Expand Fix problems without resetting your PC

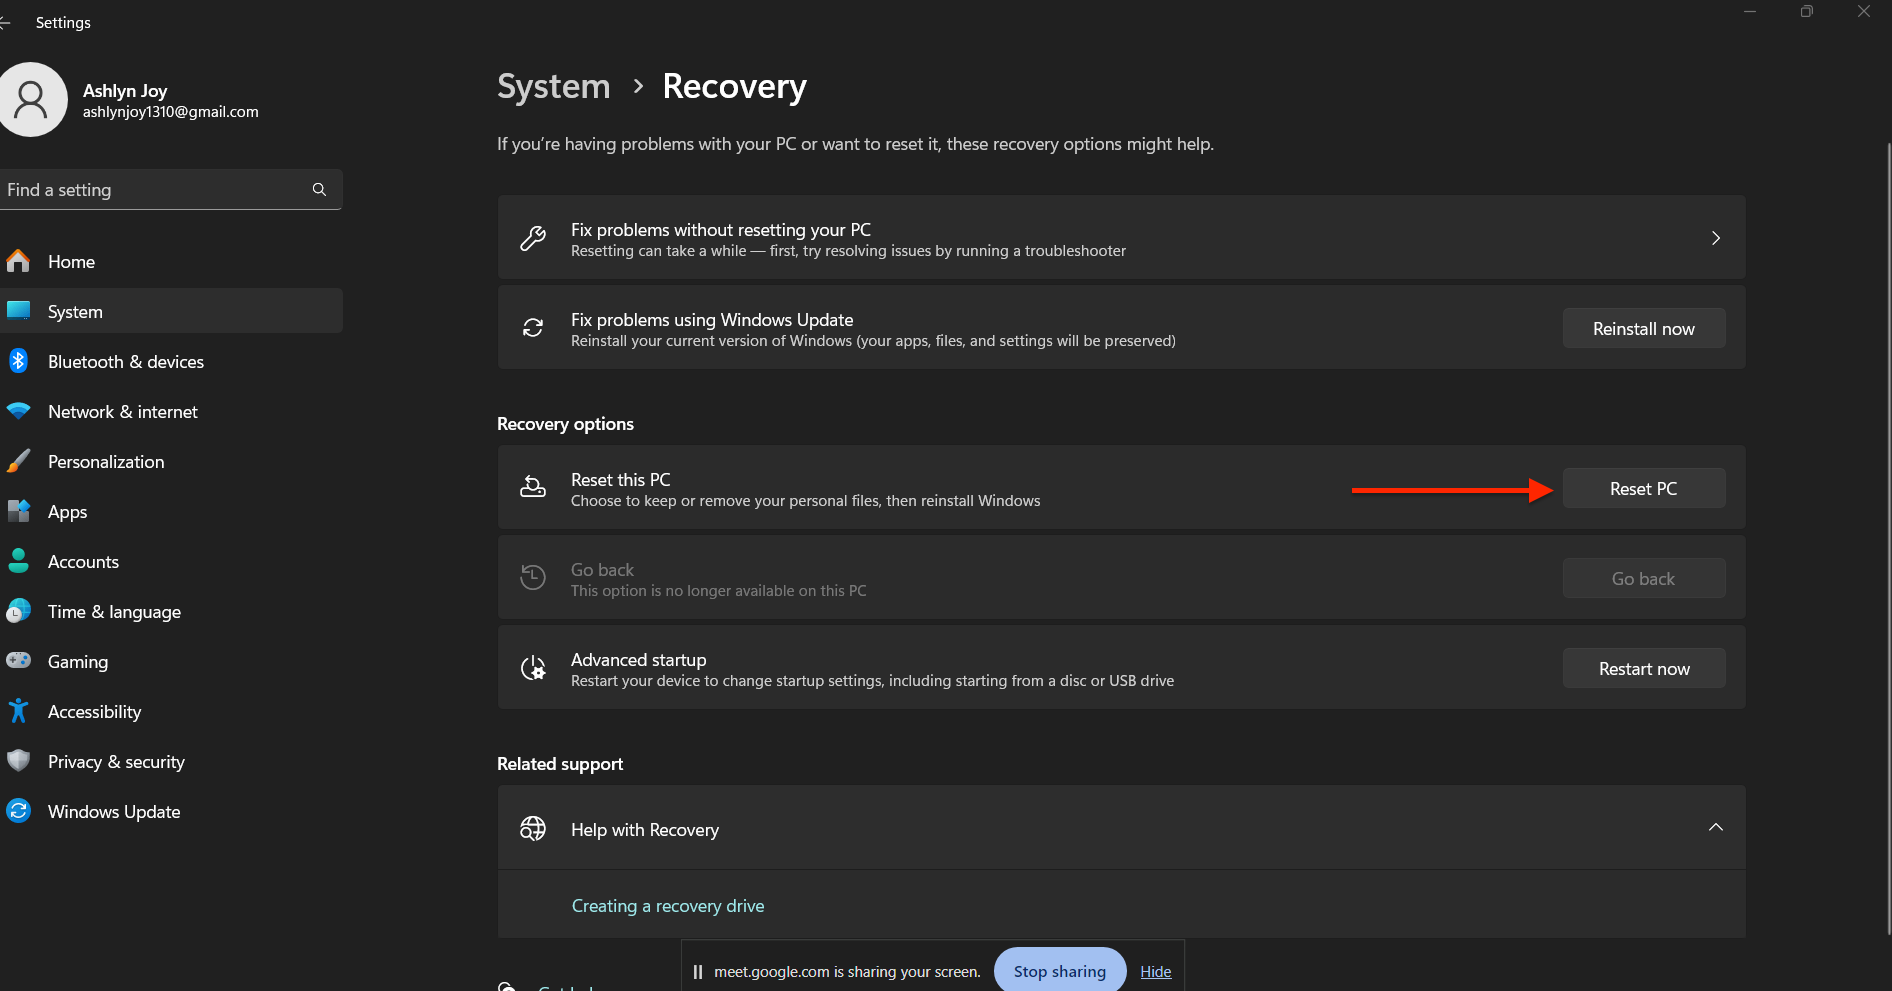1715,238
